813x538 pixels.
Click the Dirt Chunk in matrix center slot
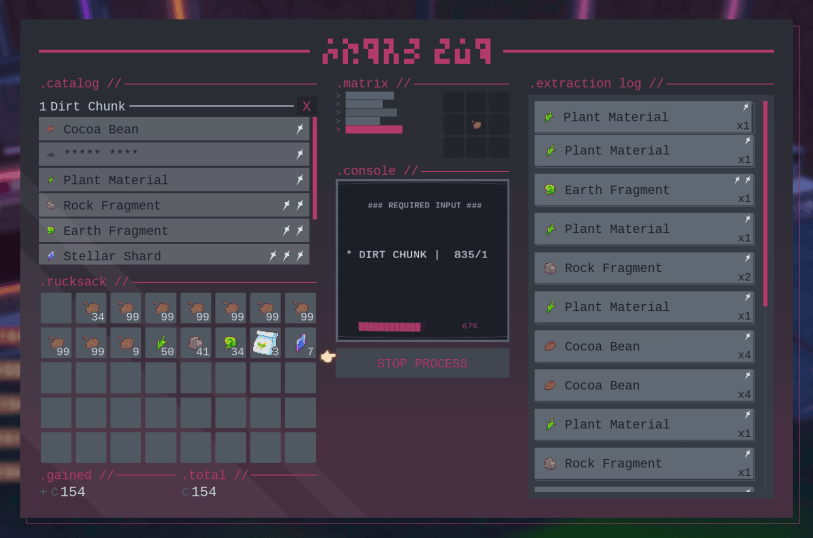pyautogui.click(x=477, y=125)
